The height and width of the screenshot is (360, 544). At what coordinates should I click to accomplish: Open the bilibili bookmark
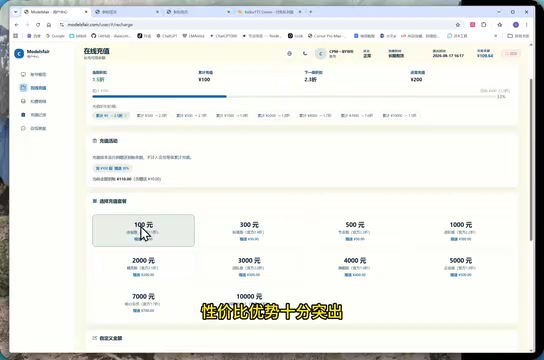[78, 36]
